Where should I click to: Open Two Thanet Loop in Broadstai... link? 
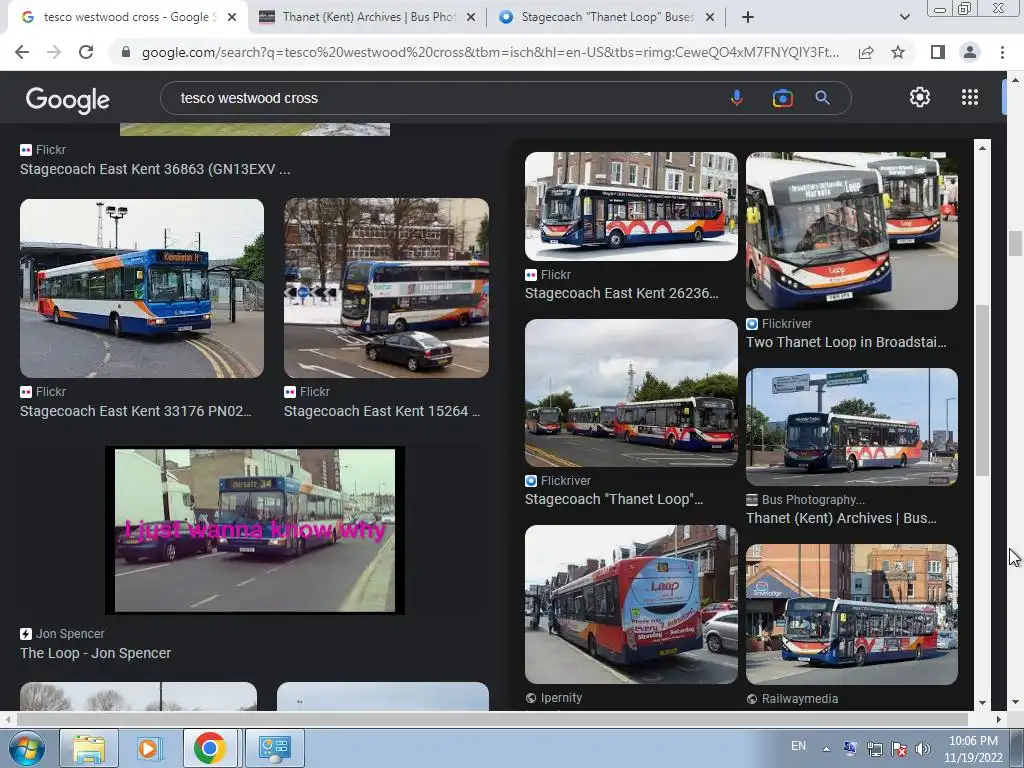pos(846,342)
